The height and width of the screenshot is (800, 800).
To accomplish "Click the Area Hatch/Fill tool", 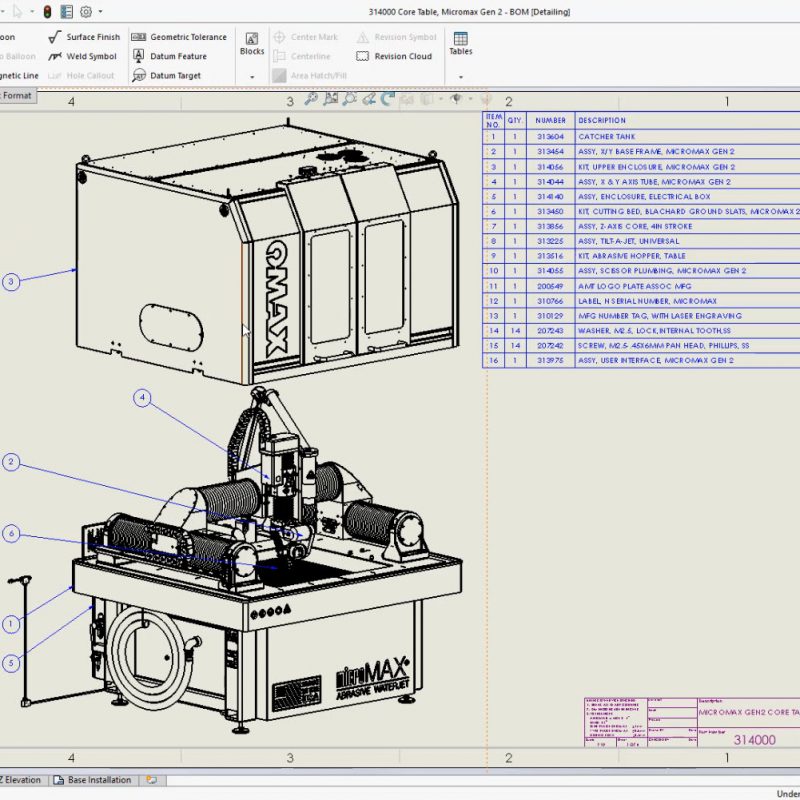I will pos(310,76).
